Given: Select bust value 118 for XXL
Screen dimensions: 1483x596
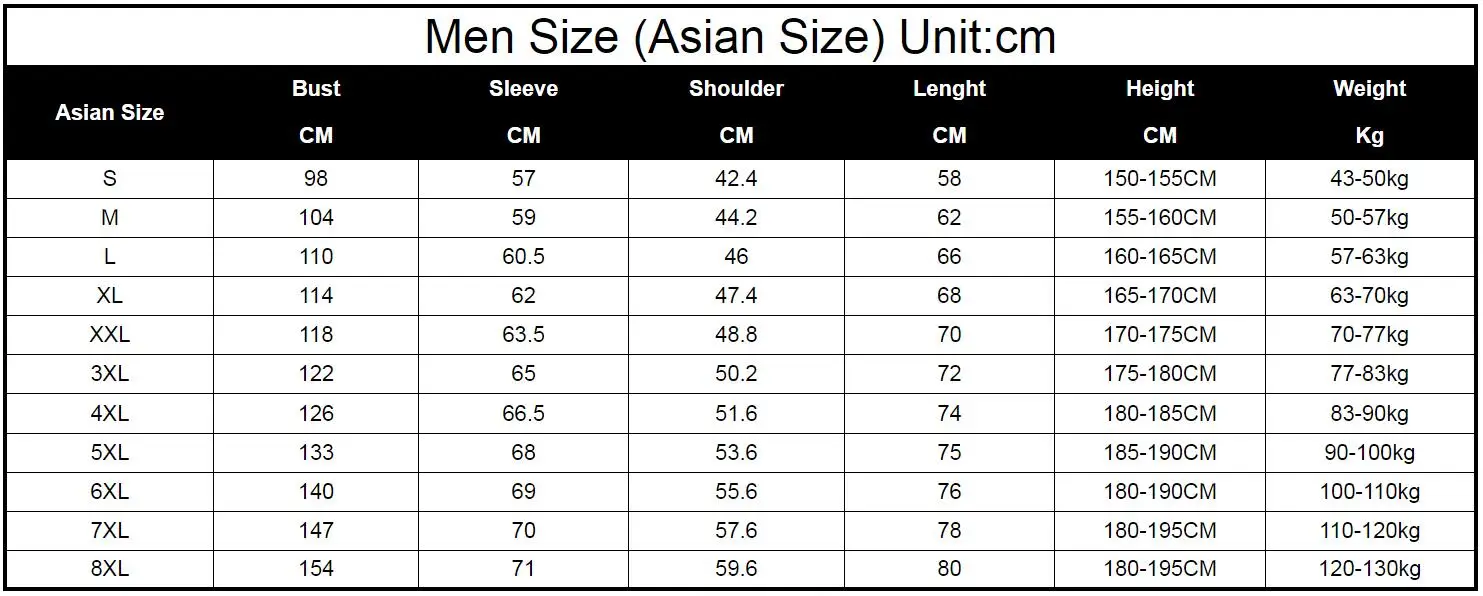Looking at the screenshot, I should [316, 335].
